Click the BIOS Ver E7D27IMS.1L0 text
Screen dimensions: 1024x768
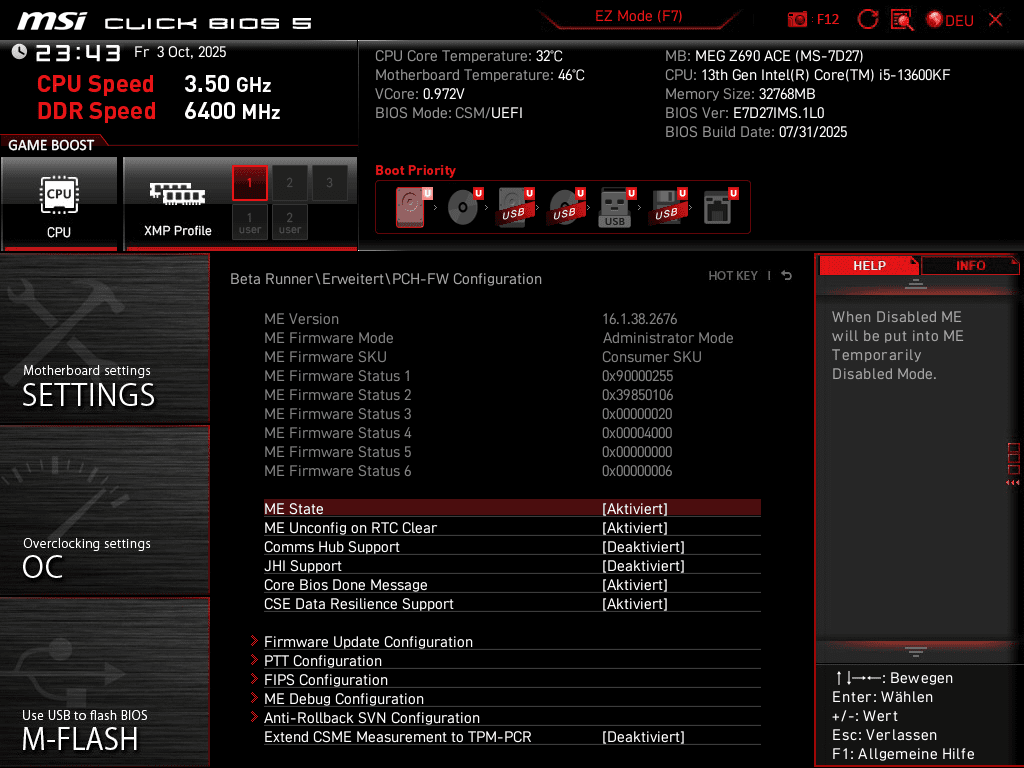[744, 113]
